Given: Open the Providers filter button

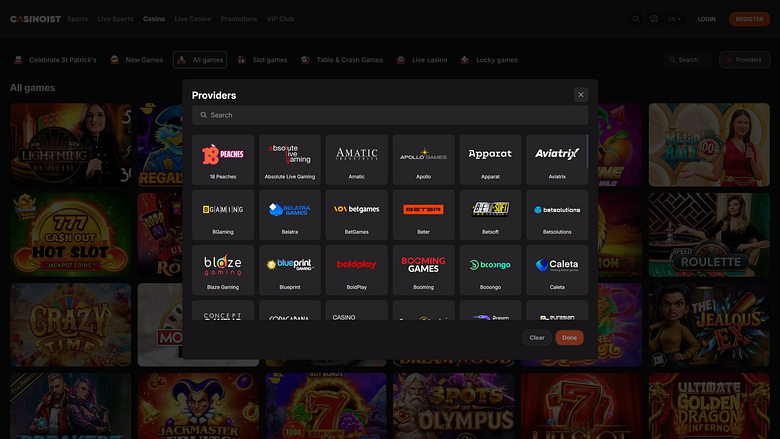Looking at the screenshot, I should tap(744, 60).
